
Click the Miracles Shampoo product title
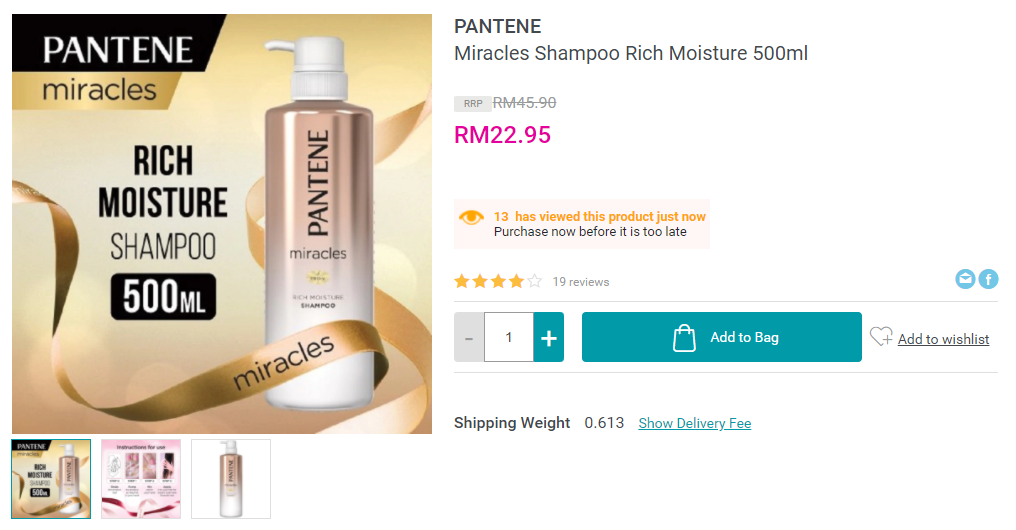(x=630, y=54)
